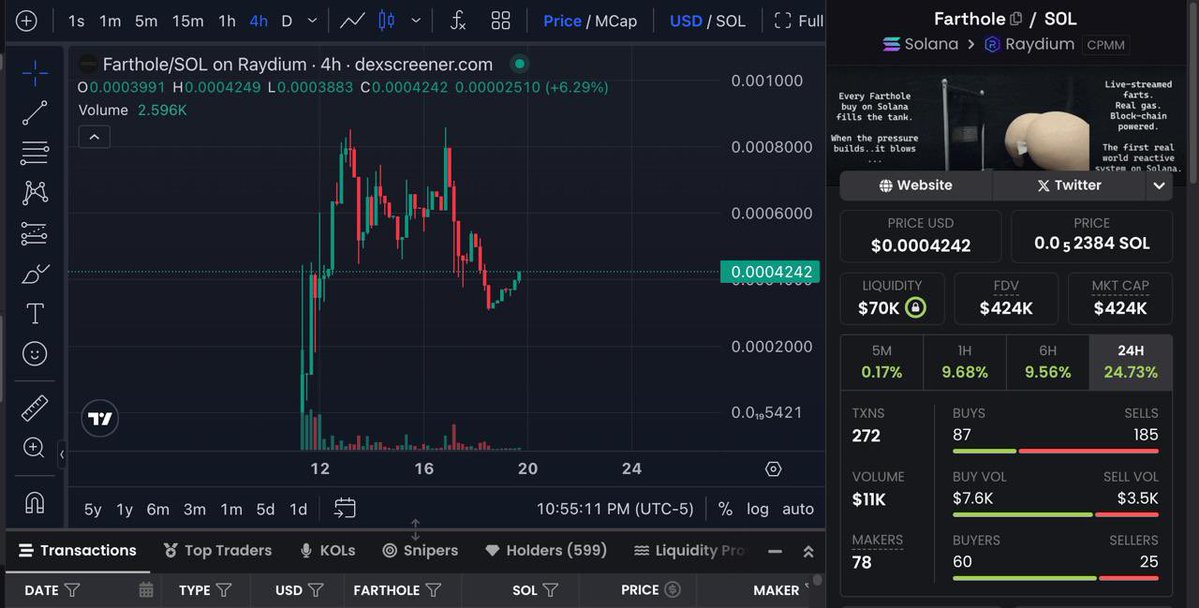Open the timezone clock setting
1199x608 pixels.
[x=615, y=509]
